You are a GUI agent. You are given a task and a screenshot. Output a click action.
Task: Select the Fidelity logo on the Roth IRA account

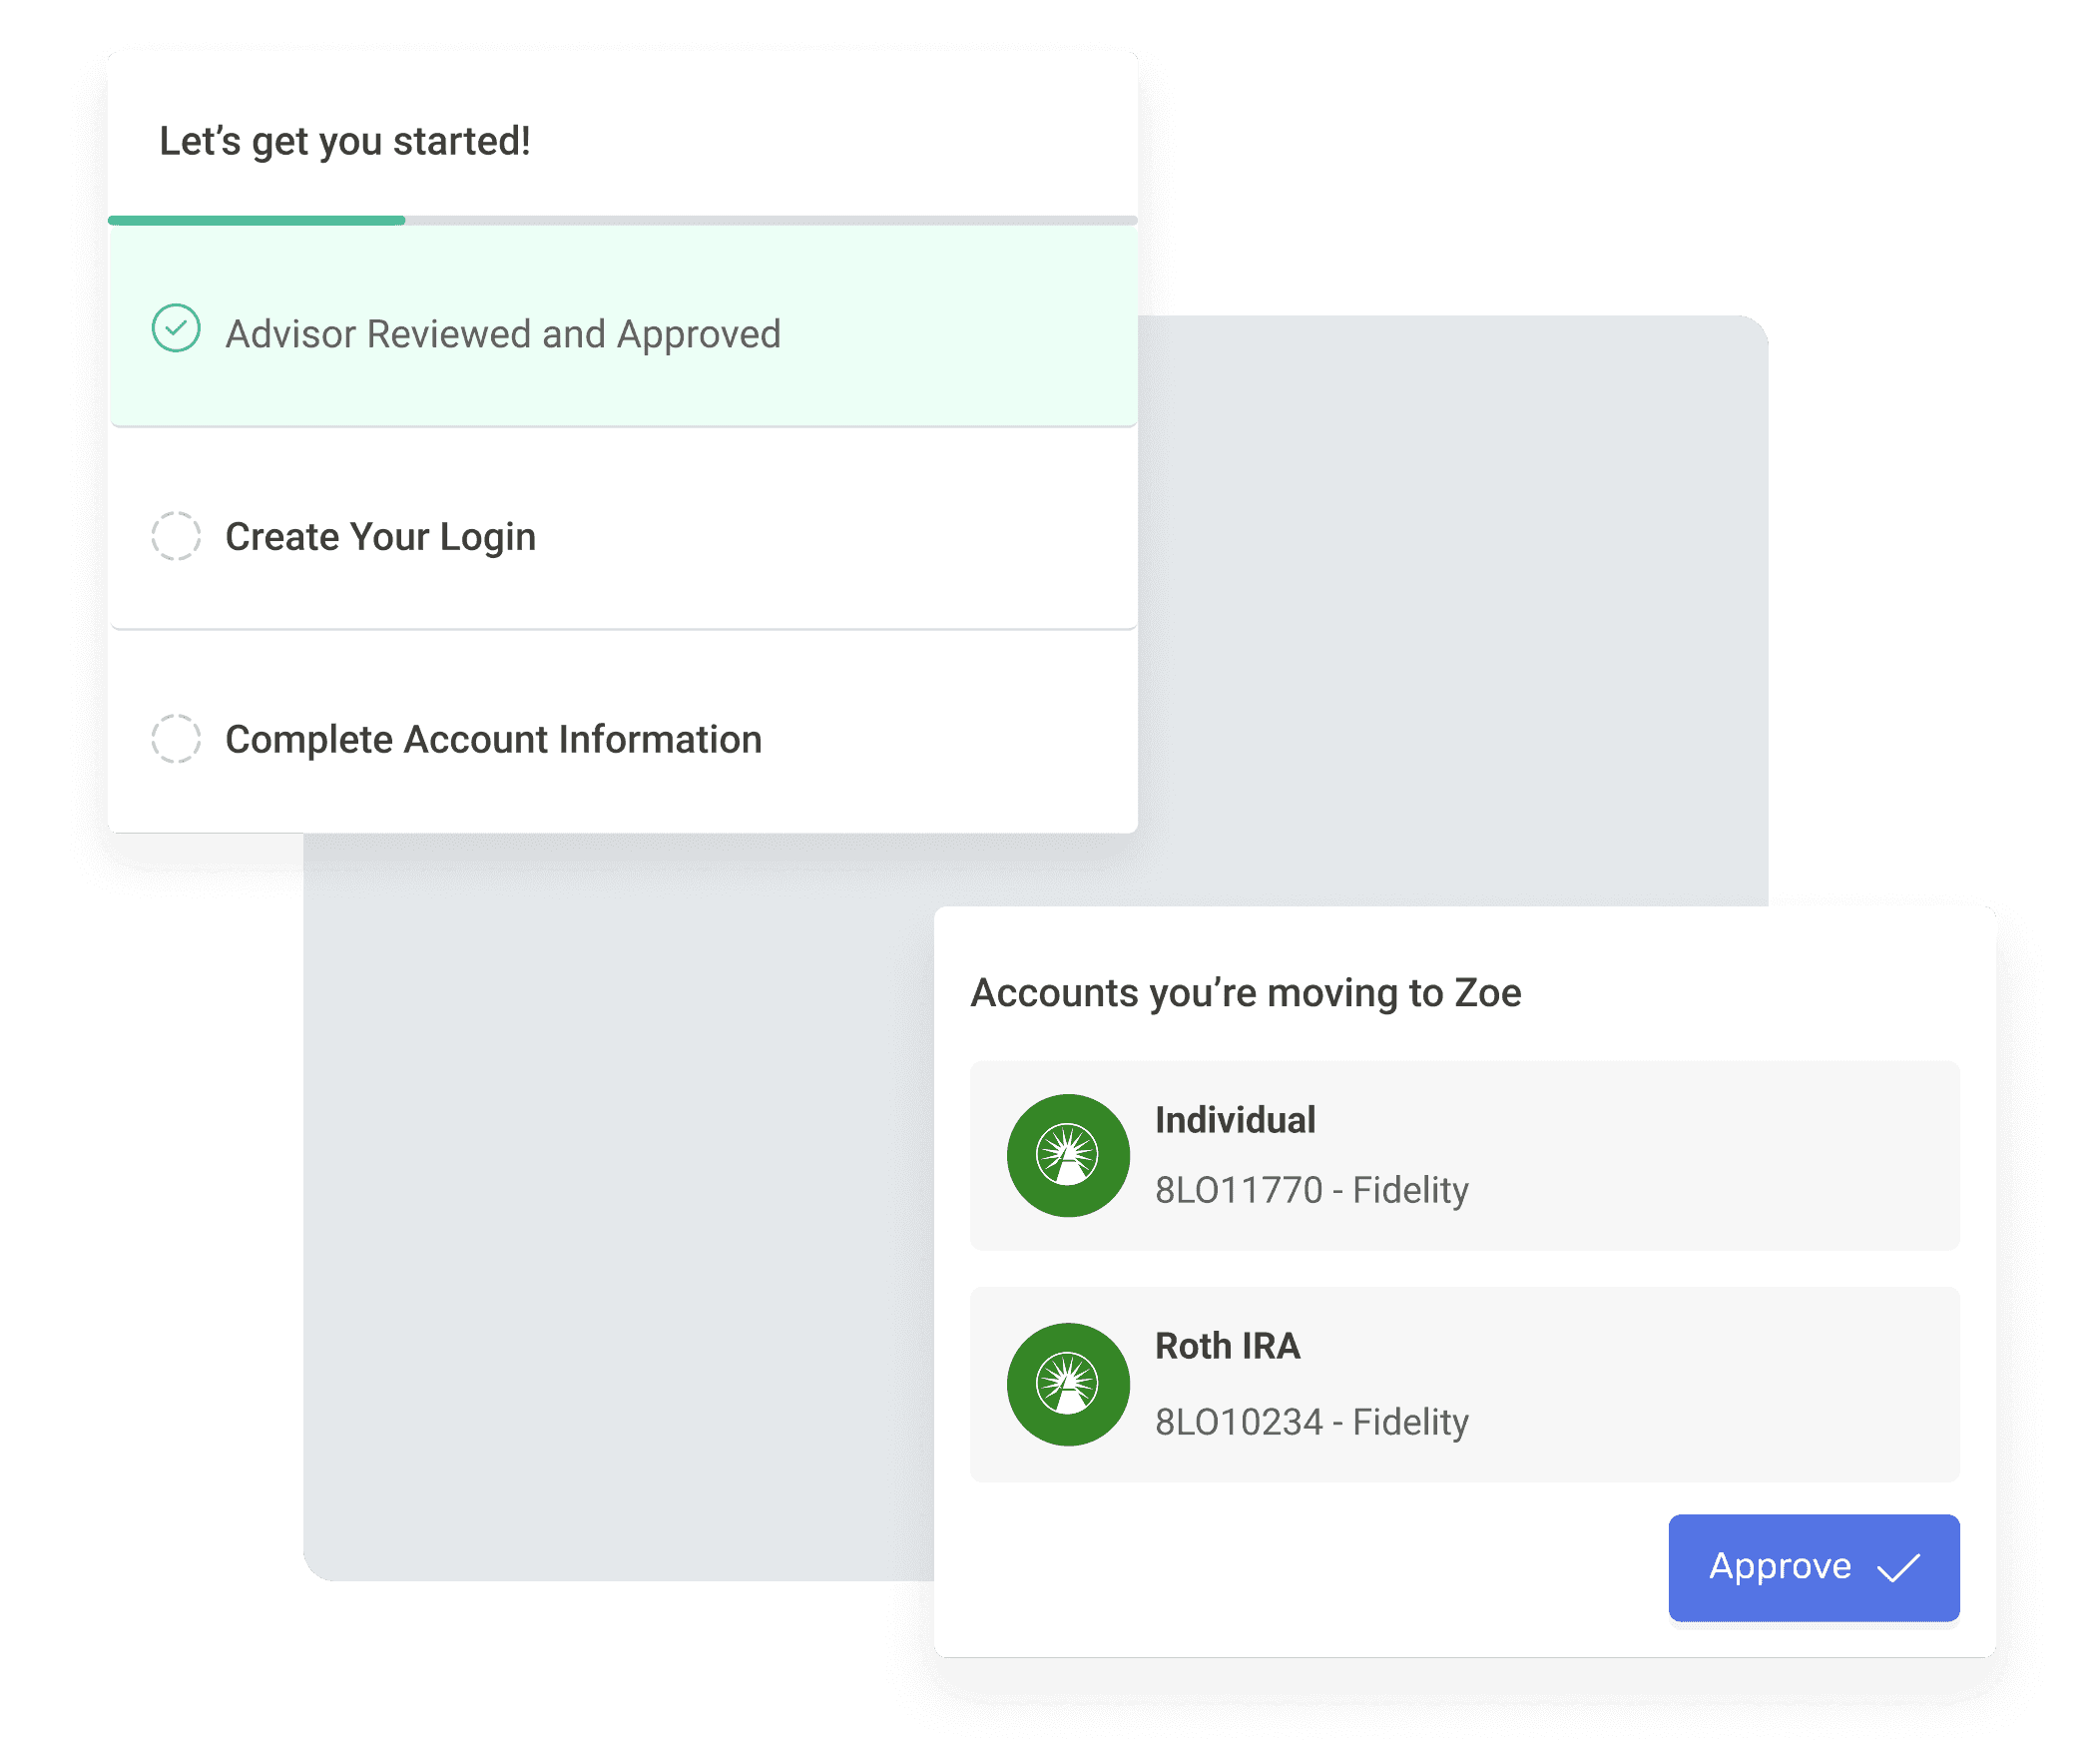1067,1385
